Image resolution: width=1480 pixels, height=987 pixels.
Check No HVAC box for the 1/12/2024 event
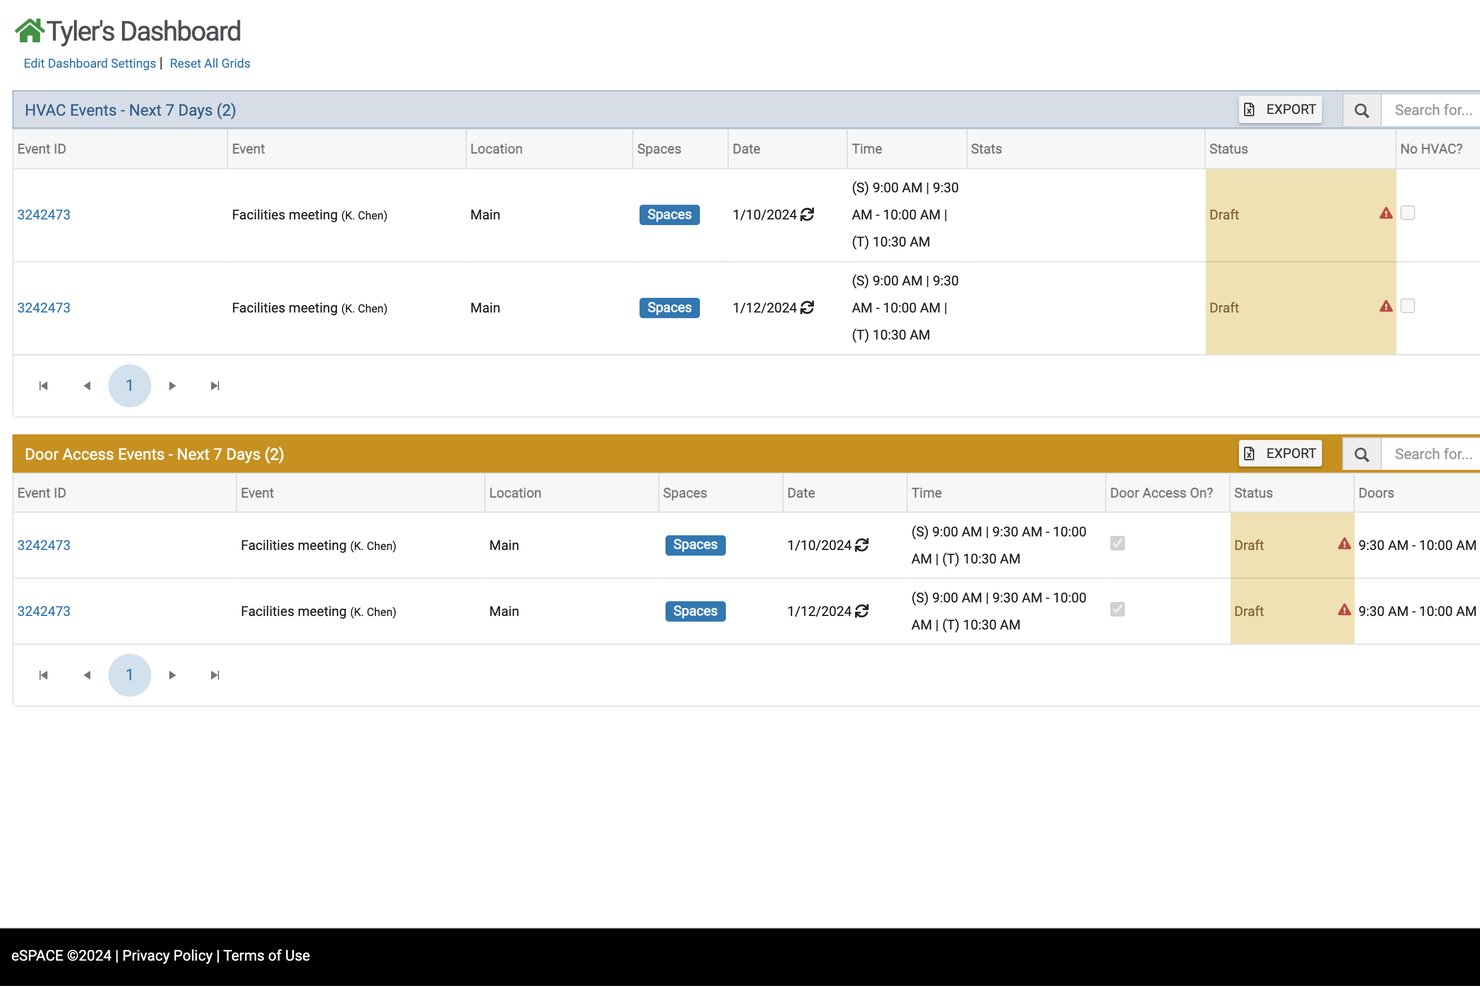[1408, 306]
